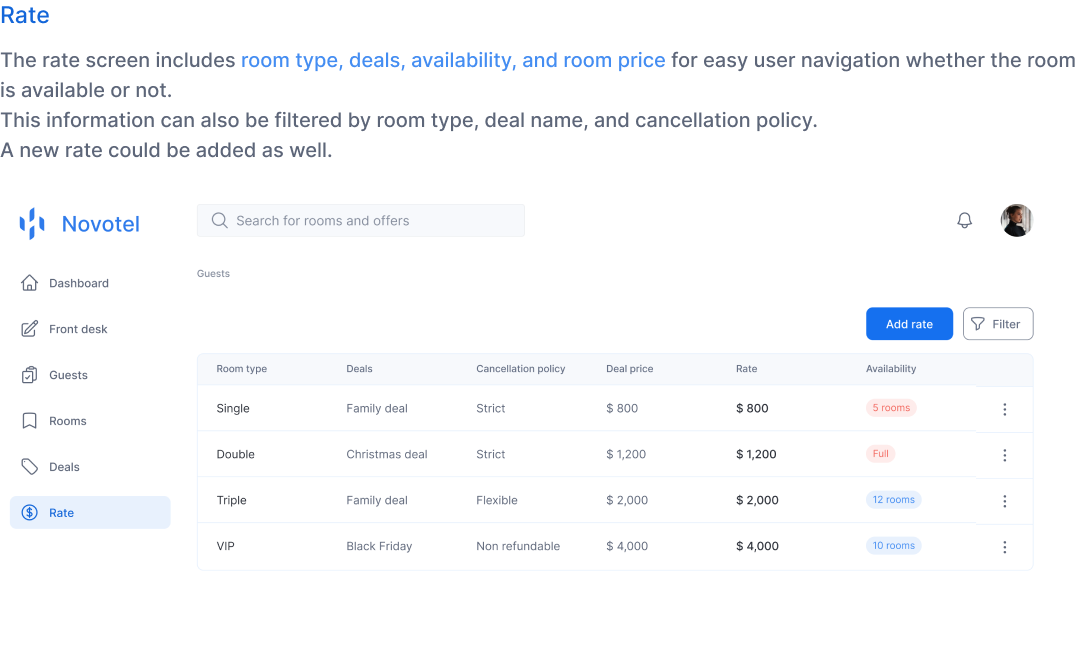Click the search magnifier icon
Viewport: 1080px width, 650px height.
[x=219, y=221]
